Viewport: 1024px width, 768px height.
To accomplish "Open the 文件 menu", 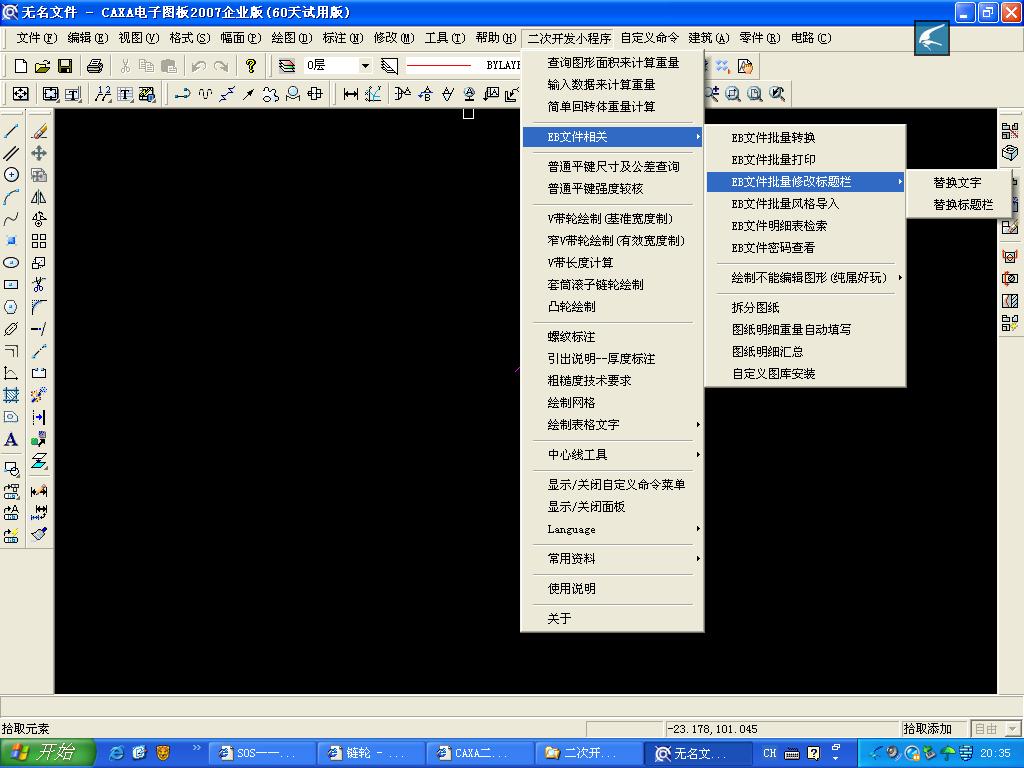I will tap(37, 38).
